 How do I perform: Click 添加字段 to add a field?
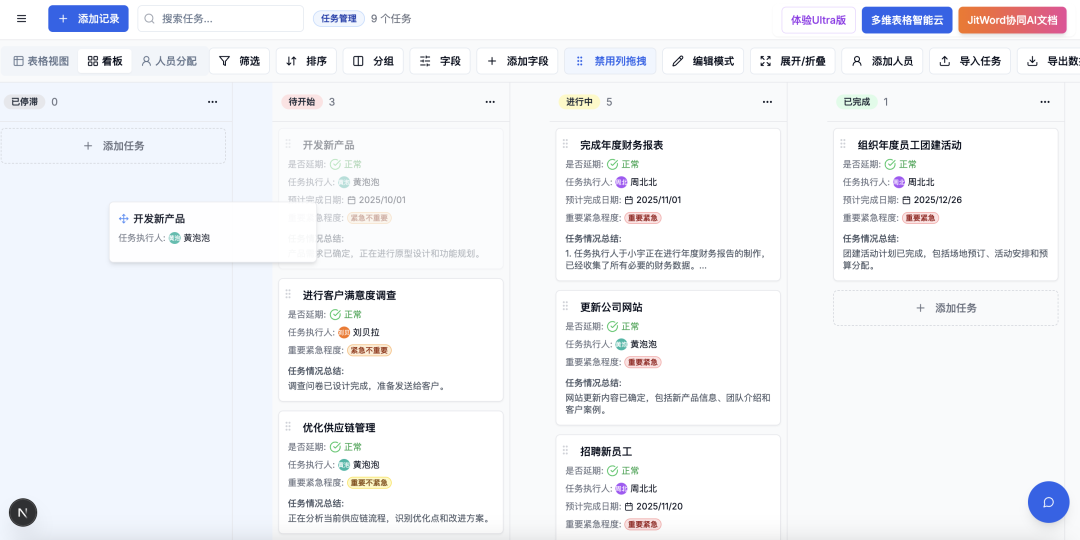coord(517,61)
